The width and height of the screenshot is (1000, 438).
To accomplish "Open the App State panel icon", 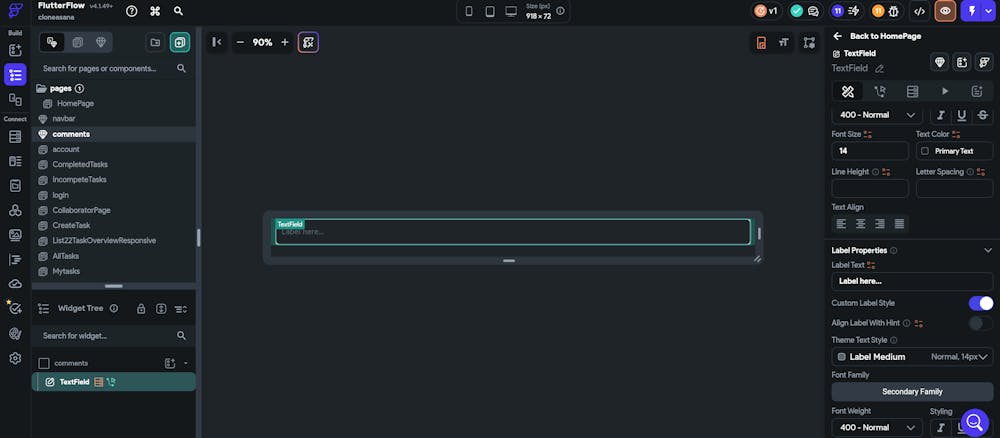I will pyautogui.click(x=15, y=186).
